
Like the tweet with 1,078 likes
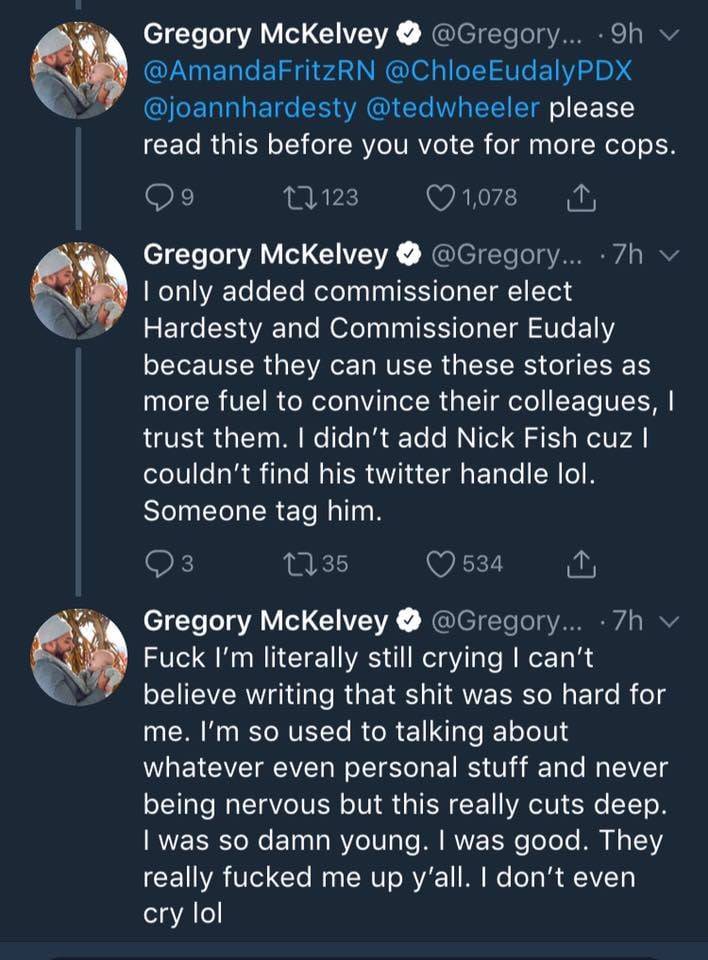pos(441,197)
